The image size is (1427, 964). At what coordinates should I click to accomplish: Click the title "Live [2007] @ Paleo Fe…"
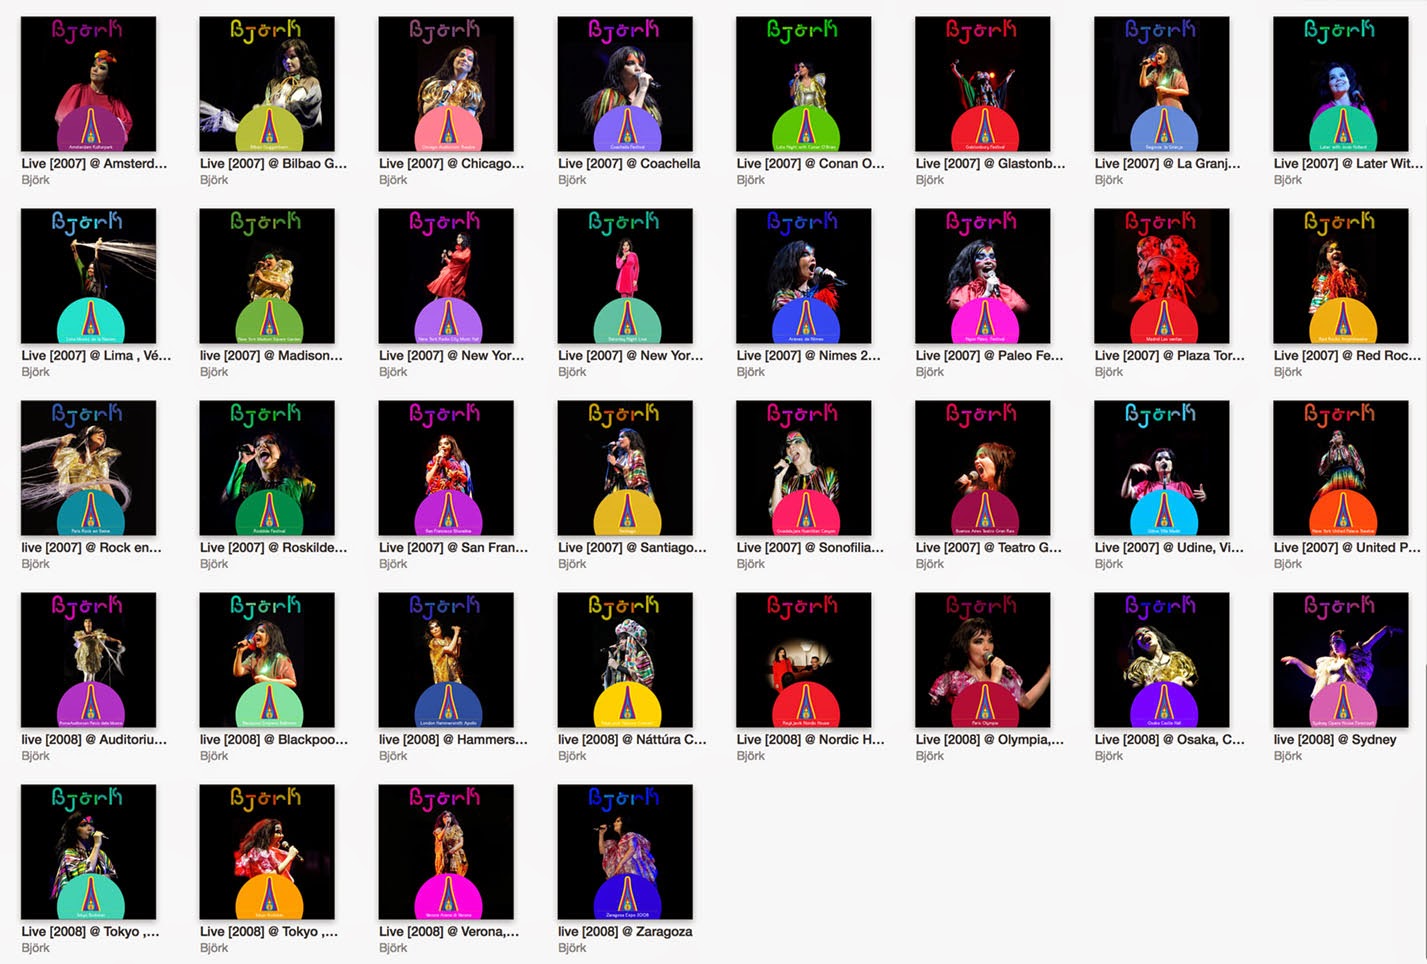tap(990, 355)
